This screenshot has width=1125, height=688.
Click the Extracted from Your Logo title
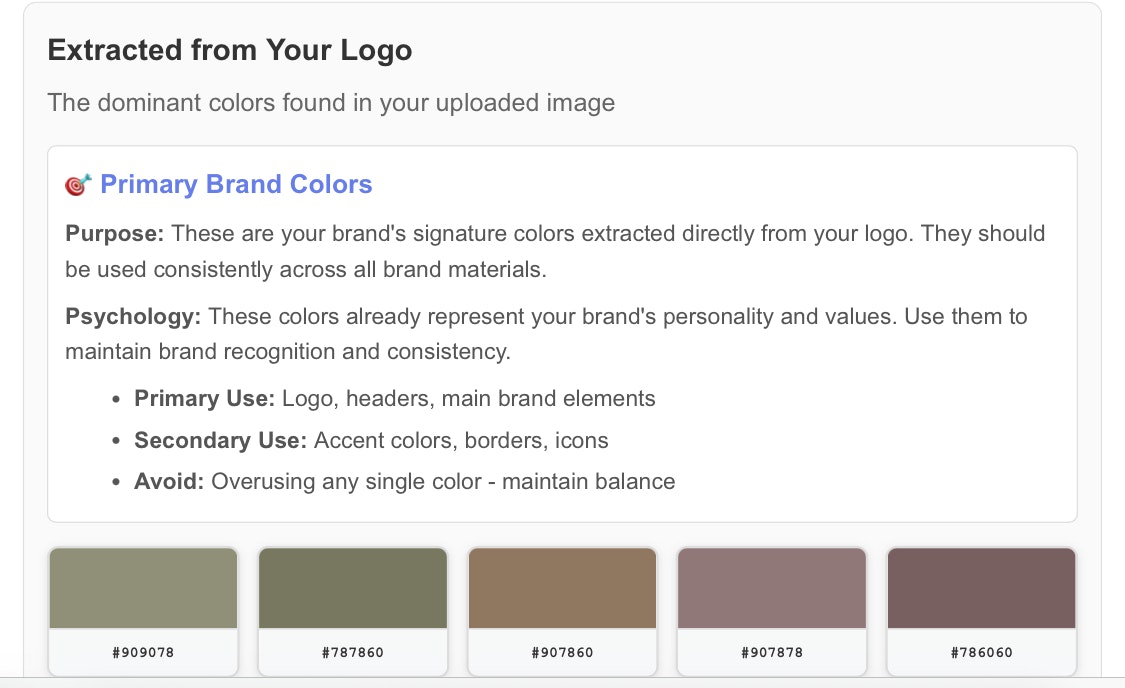coord(230,50)
